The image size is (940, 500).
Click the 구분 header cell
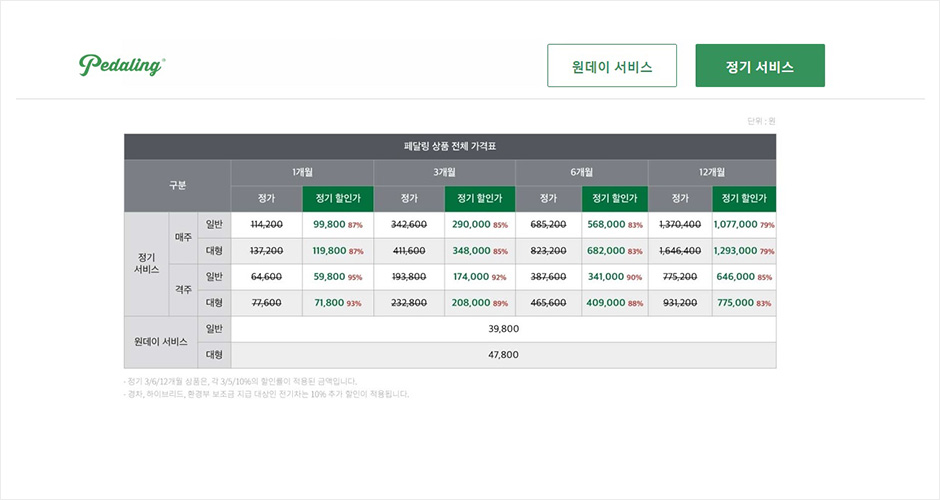[177, 185]
